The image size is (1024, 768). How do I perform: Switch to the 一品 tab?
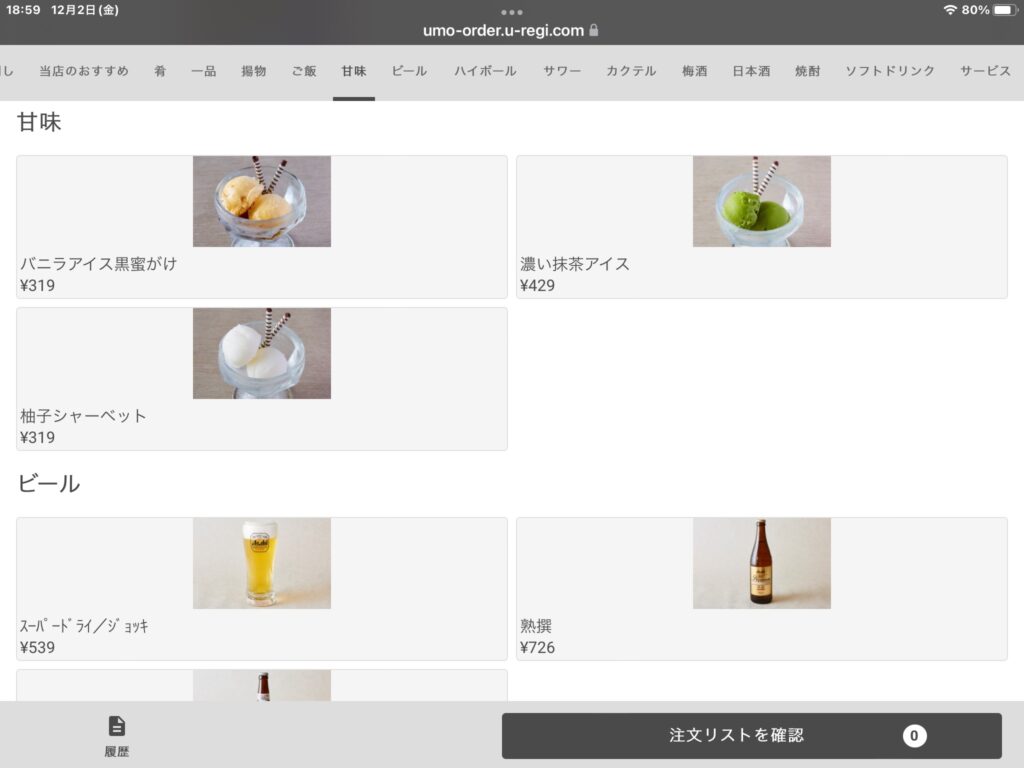[204, 71]
